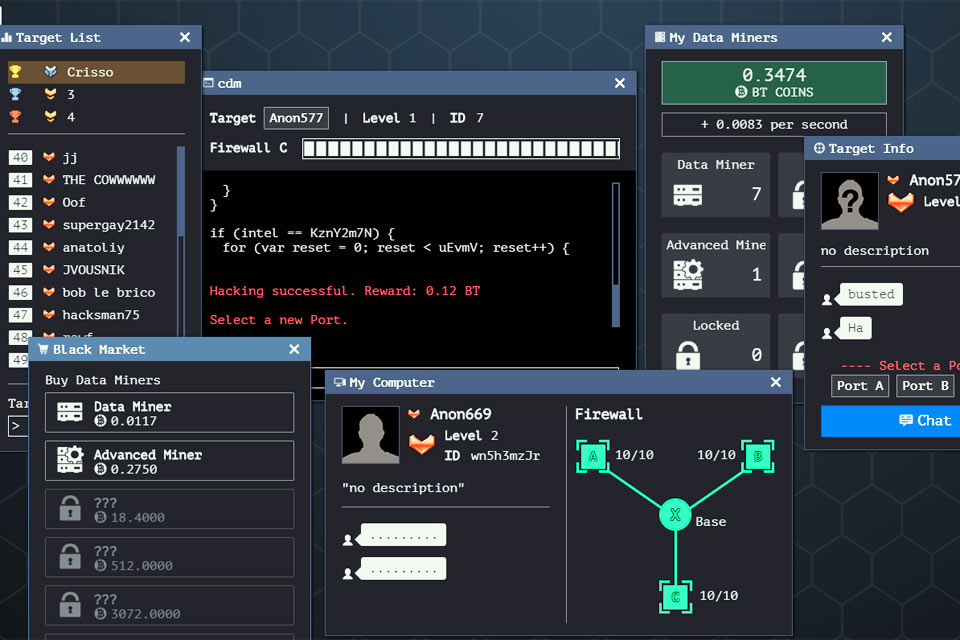Buy a Data Miner for 0.0117
960x640 pixels.
pos(169,413)
